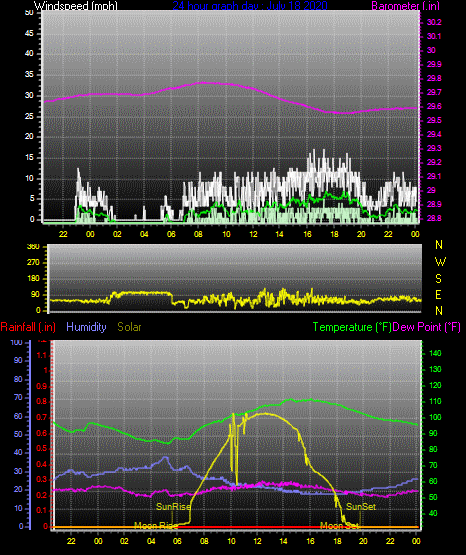Click the '29.6' barometer scale value
This screenshot has height=555, width=466.
coord(434,107)
